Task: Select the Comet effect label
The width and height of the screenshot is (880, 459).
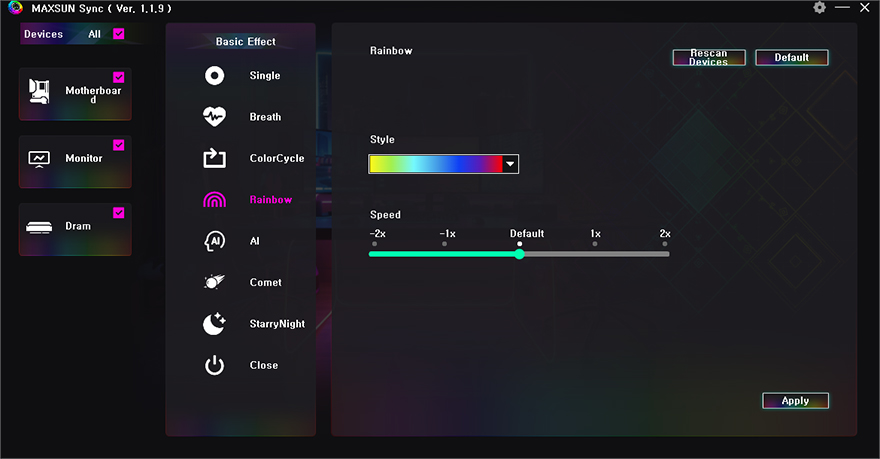Action: (x=265, y=282)
